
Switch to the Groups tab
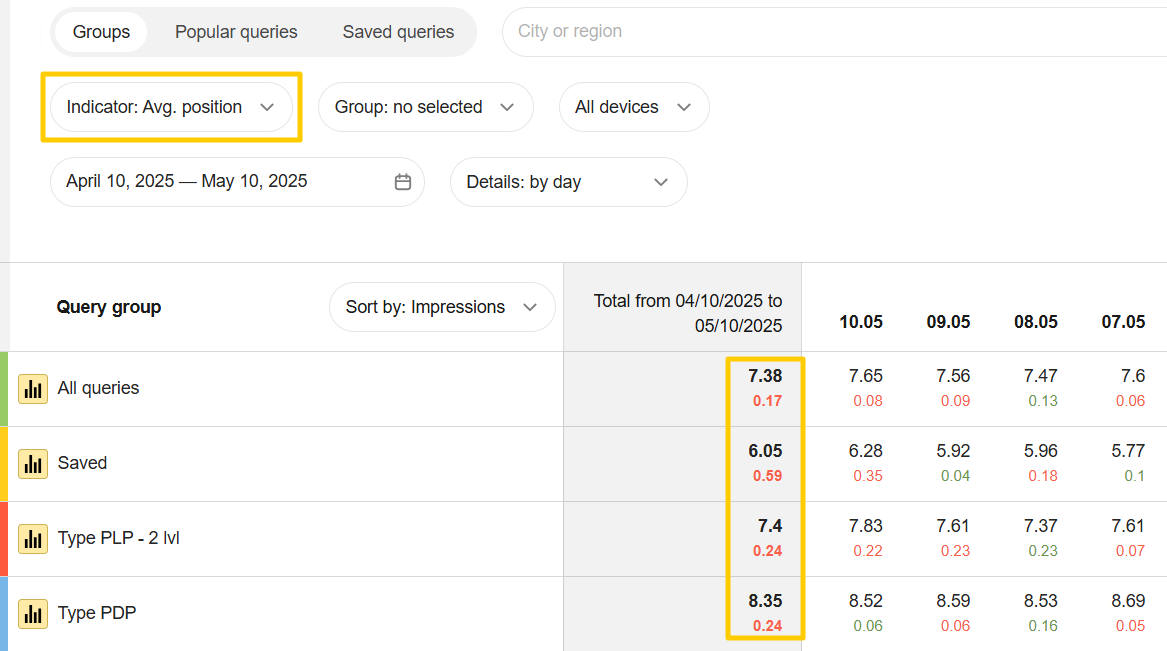[101, 32]
